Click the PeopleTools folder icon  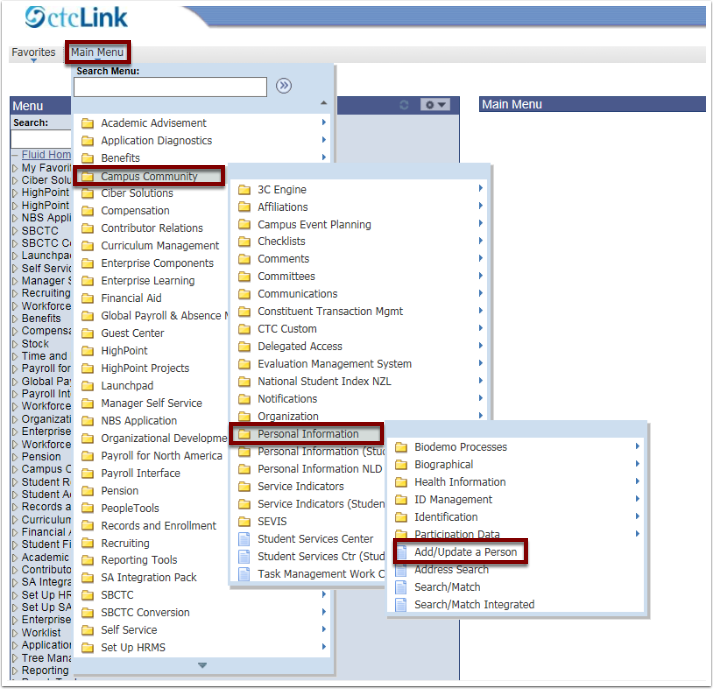click(87, 508)
